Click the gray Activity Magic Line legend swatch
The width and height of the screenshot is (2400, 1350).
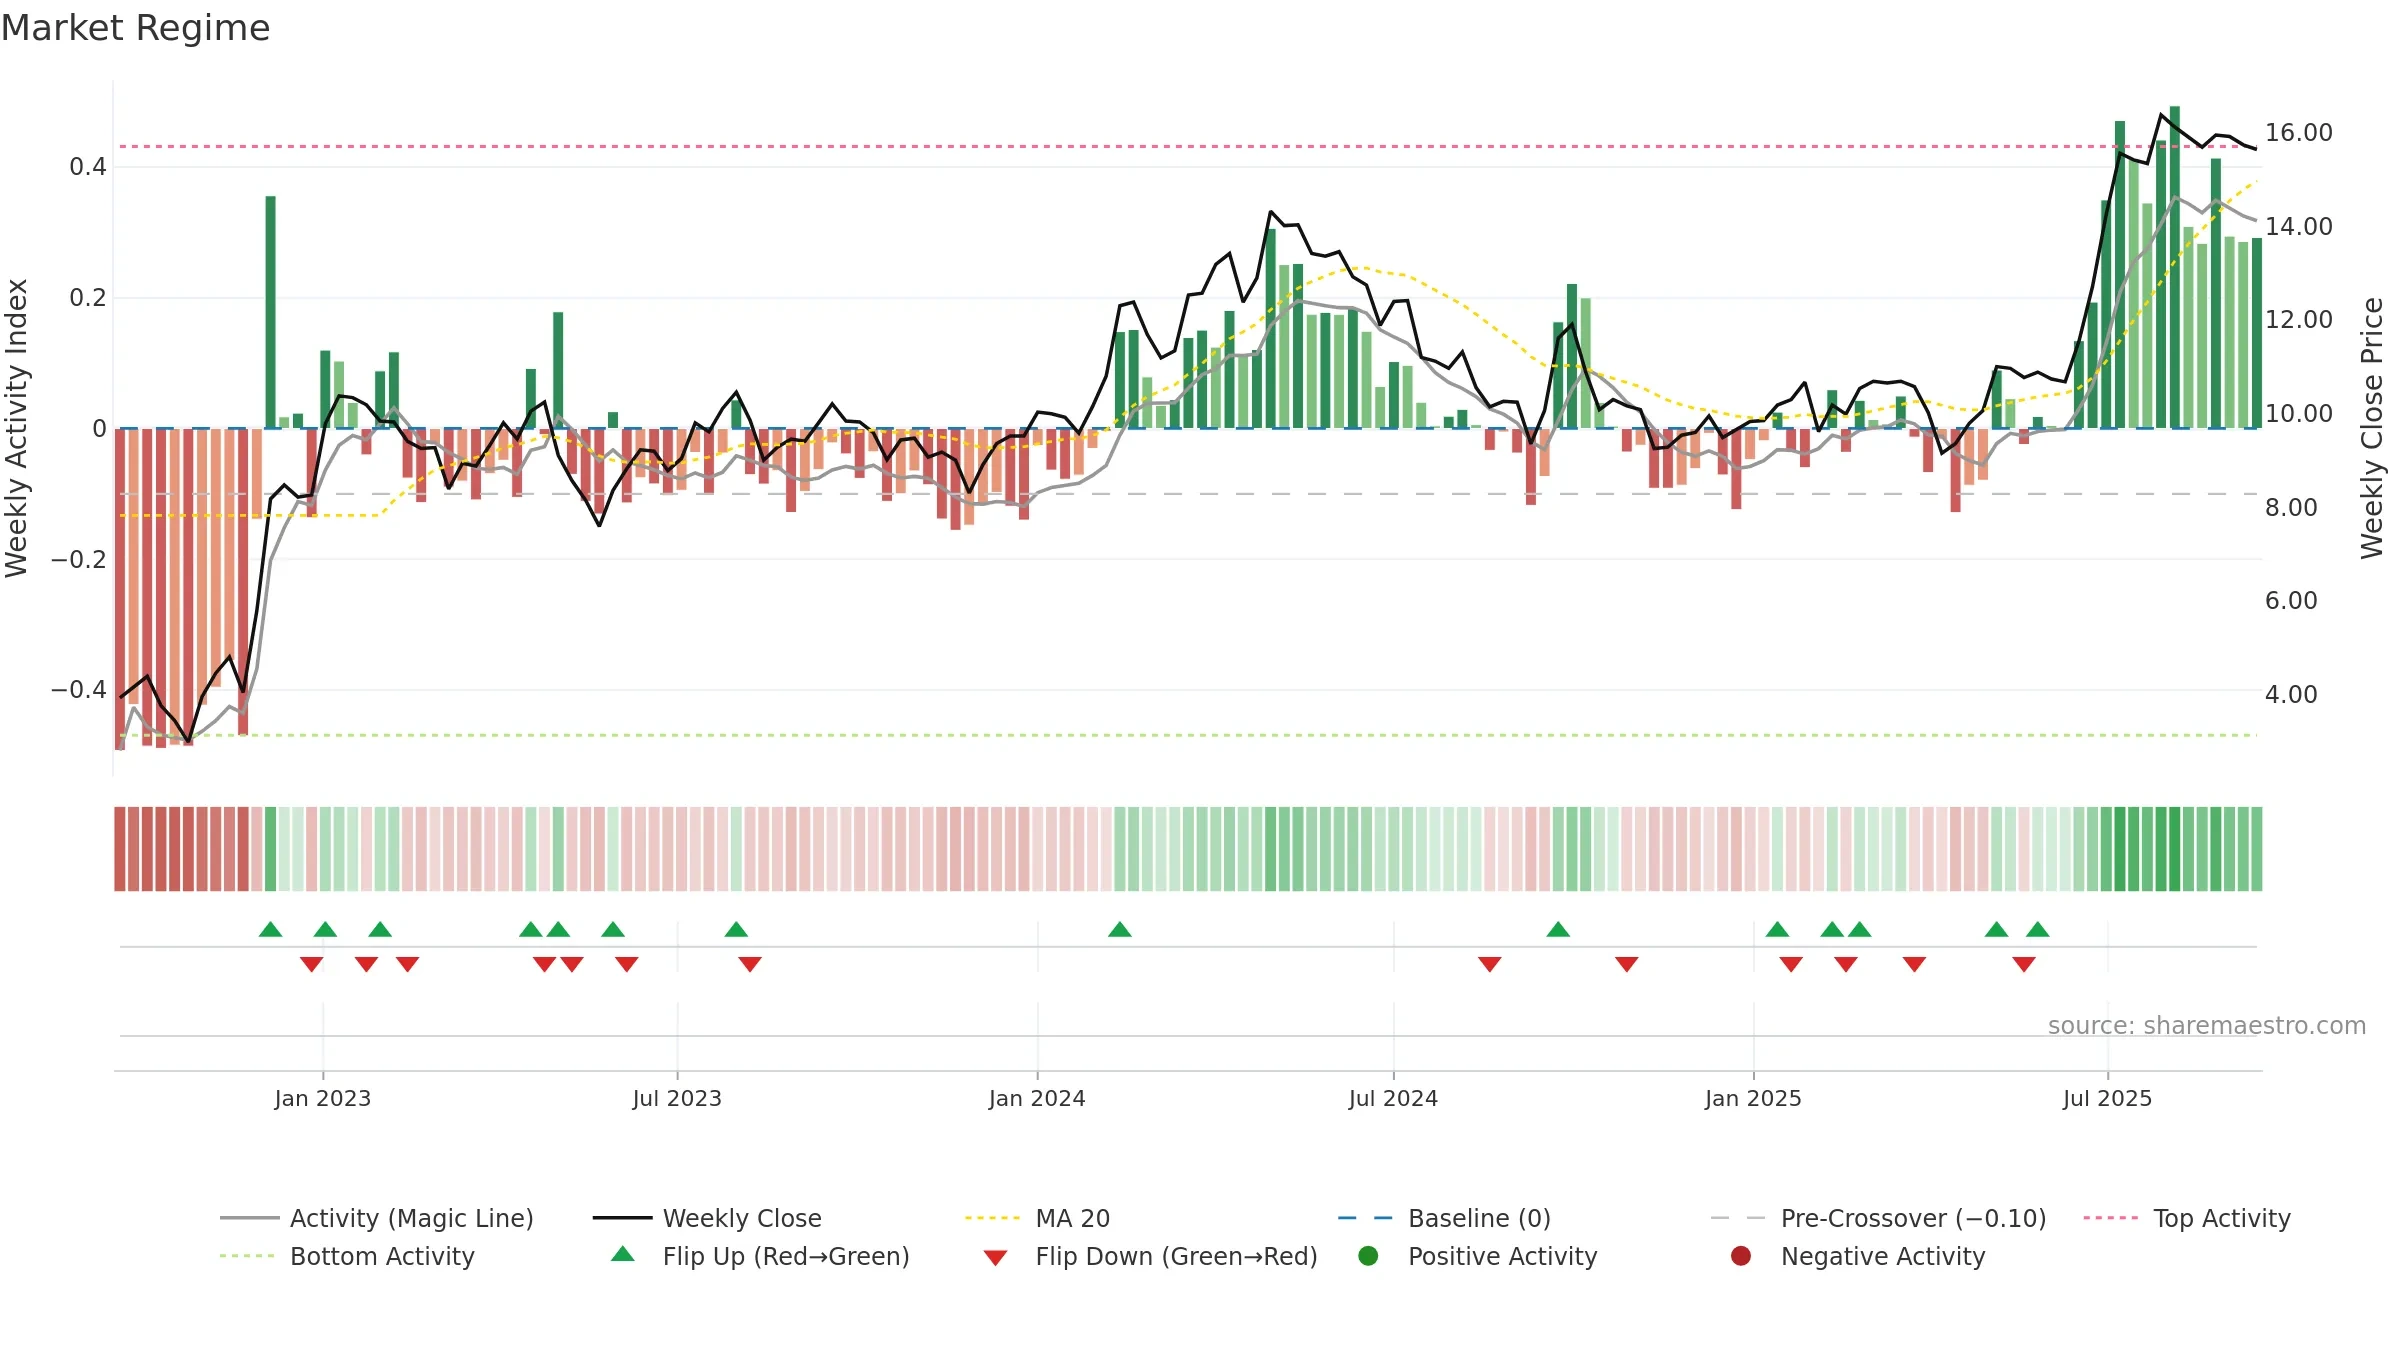249,1218
